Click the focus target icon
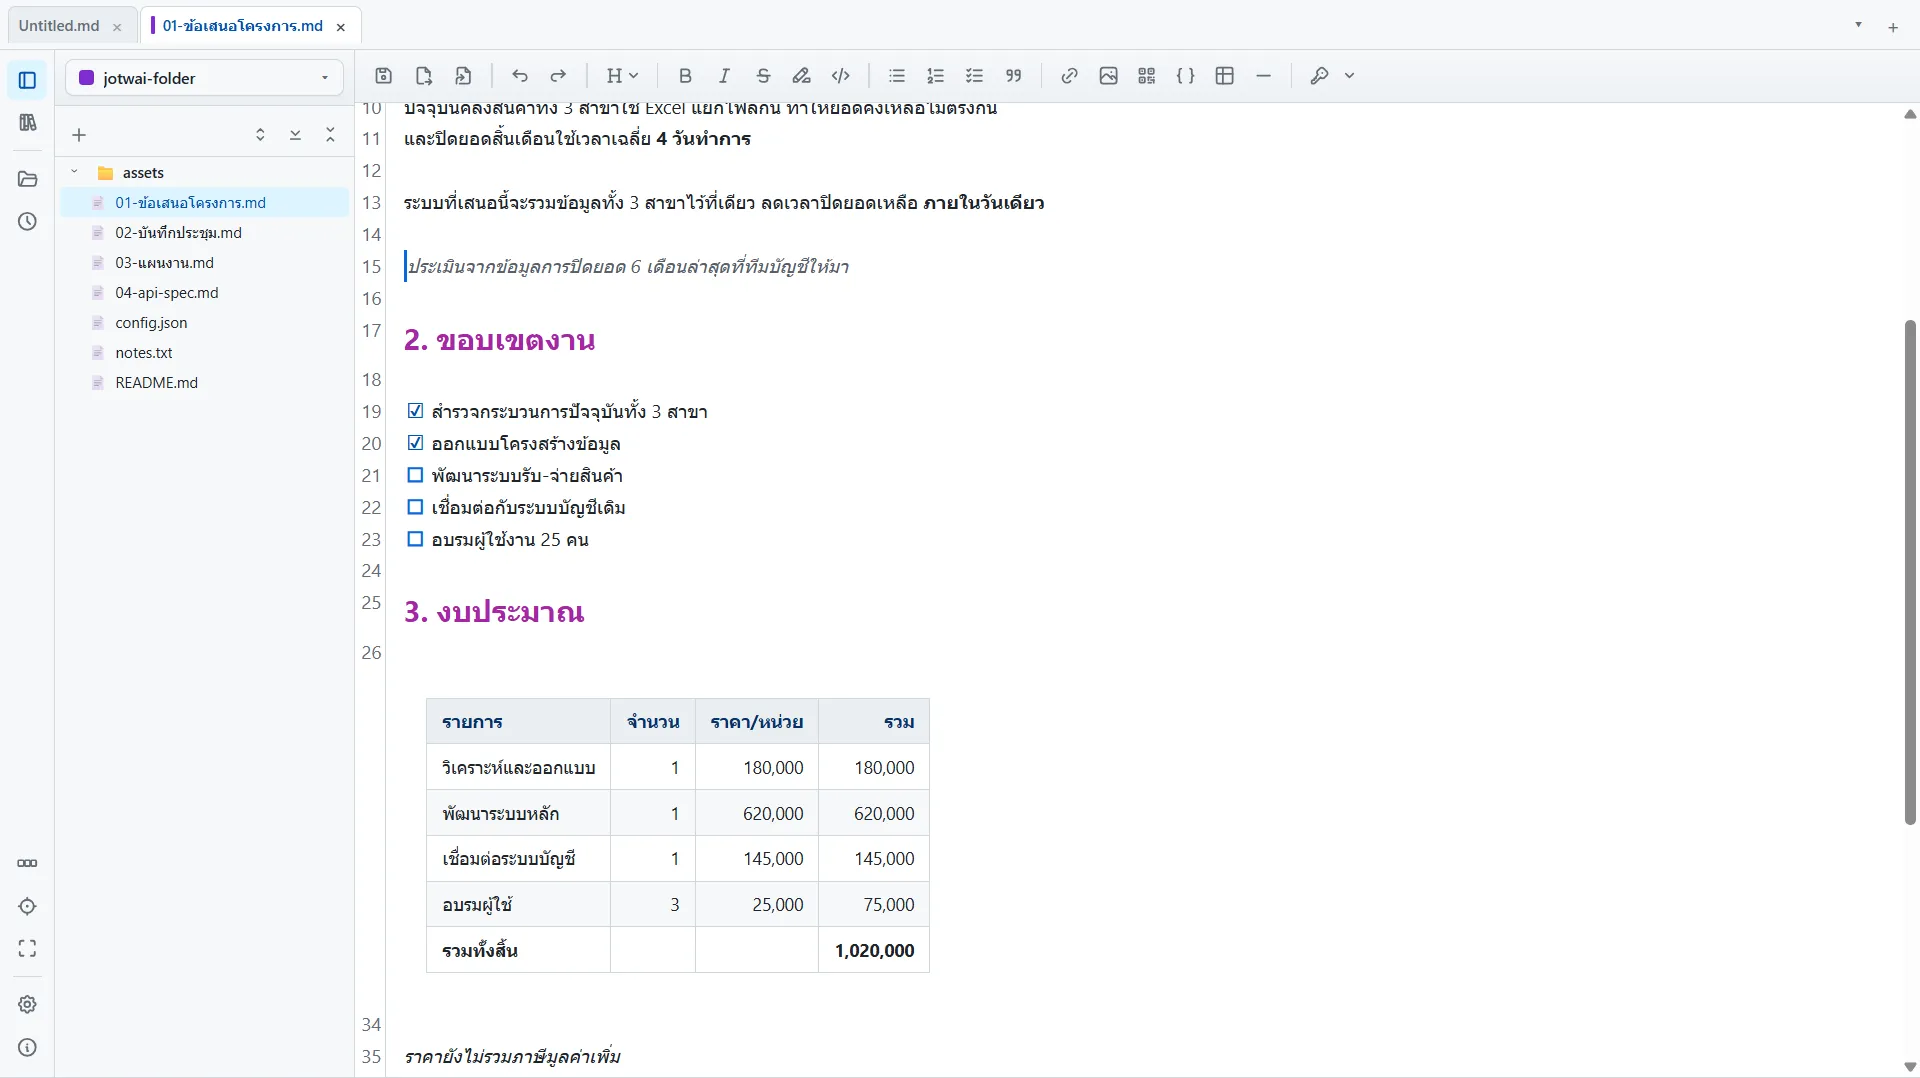Image resolution: width=1920 pixels, height=1078 pixels. [x=27, y=906]
